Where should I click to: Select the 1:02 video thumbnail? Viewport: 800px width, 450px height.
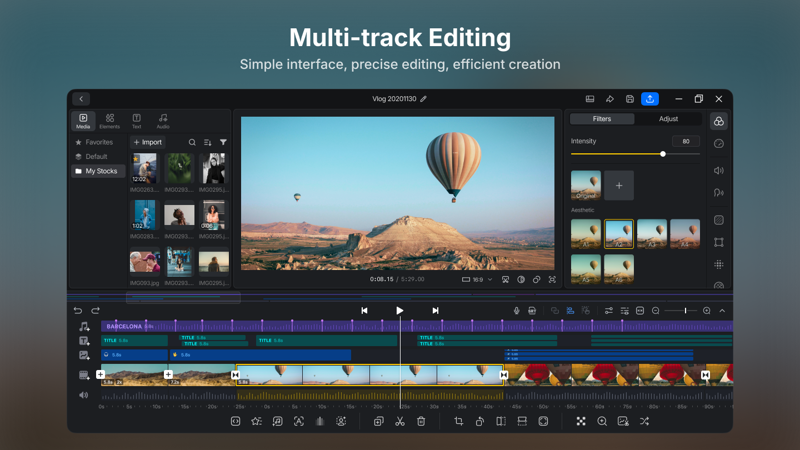pos(144,215)
